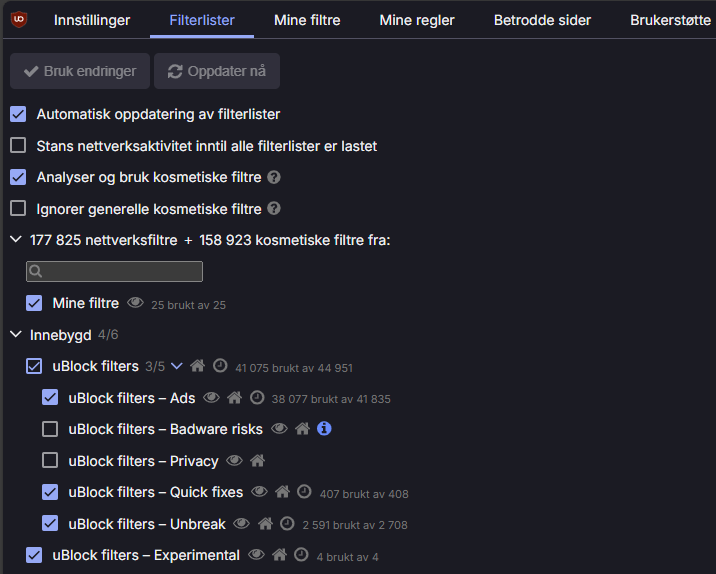Click clock icon for uBlock filters – Quick fixes
Screen dimensions: 716x574
click(x=304, y=492)
